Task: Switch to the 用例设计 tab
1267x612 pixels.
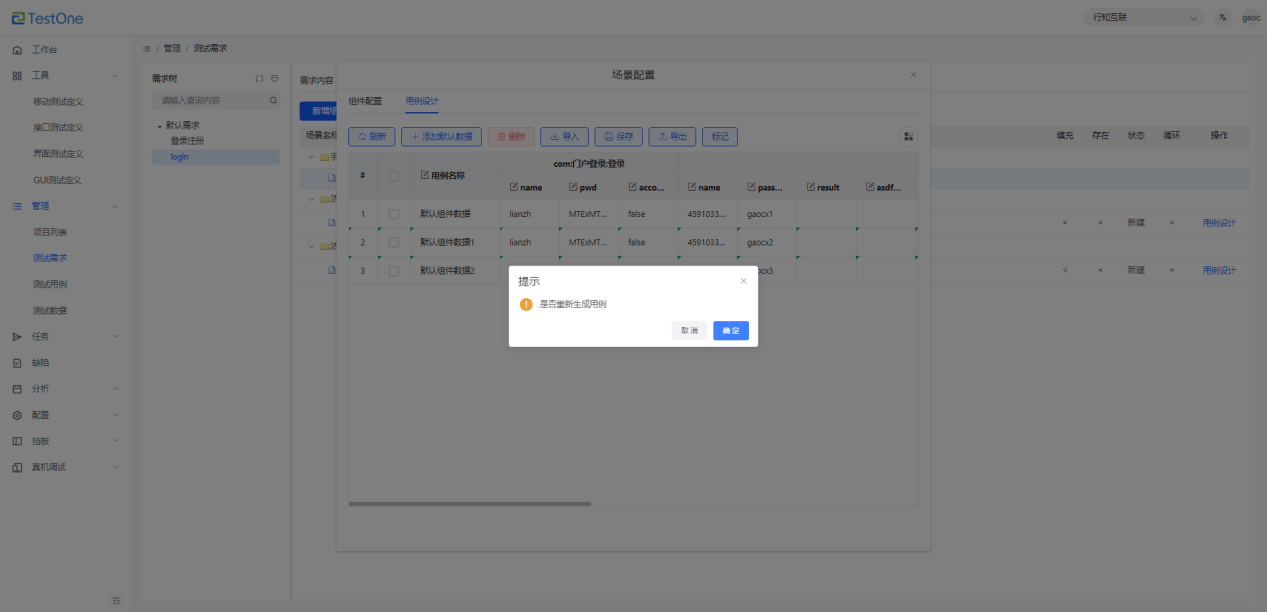Action: [x=421, y=101]
